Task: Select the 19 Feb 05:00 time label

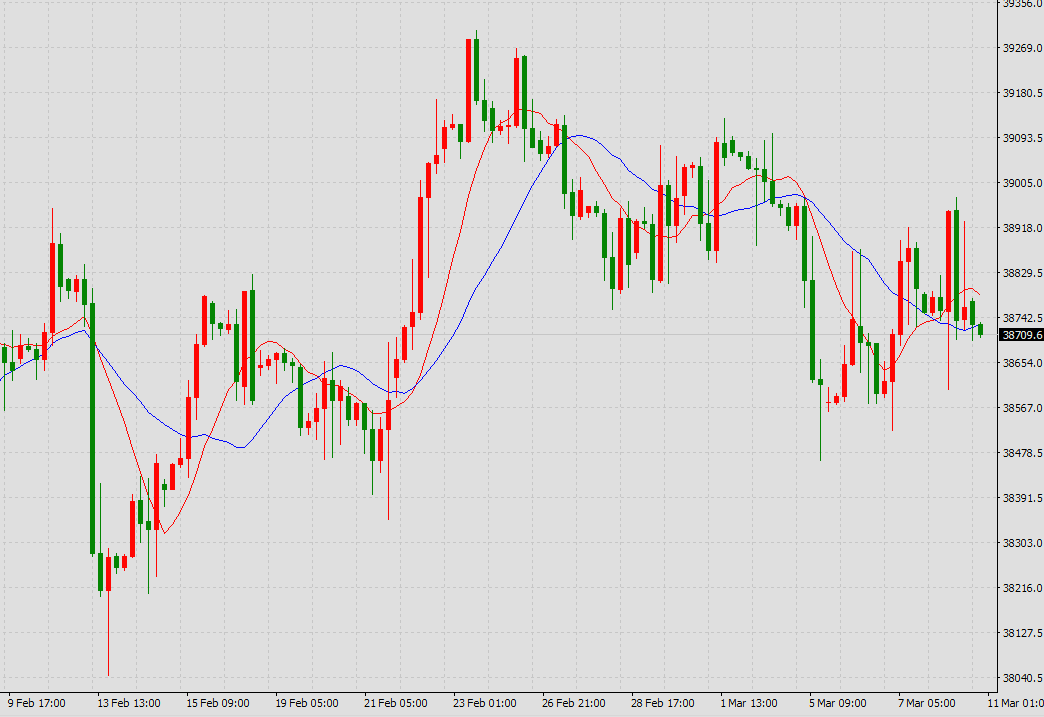Action: 307,703
